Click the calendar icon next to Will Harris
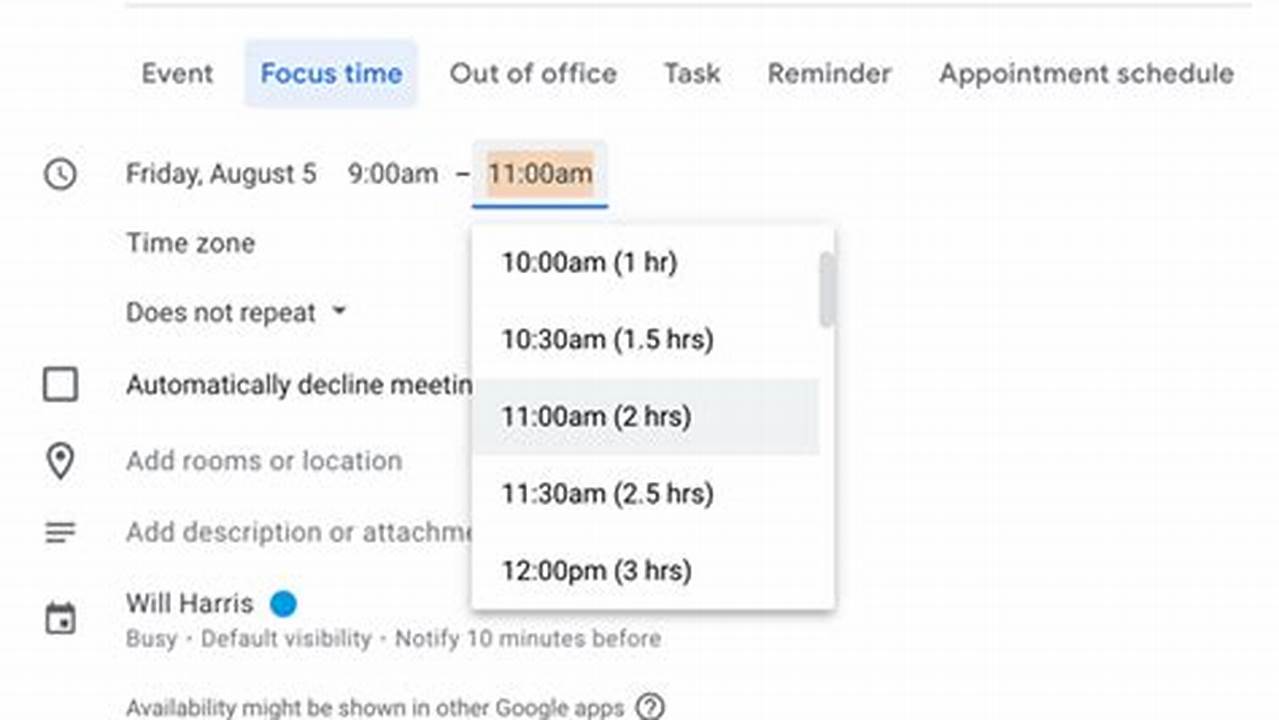 (x=60, y=617)
